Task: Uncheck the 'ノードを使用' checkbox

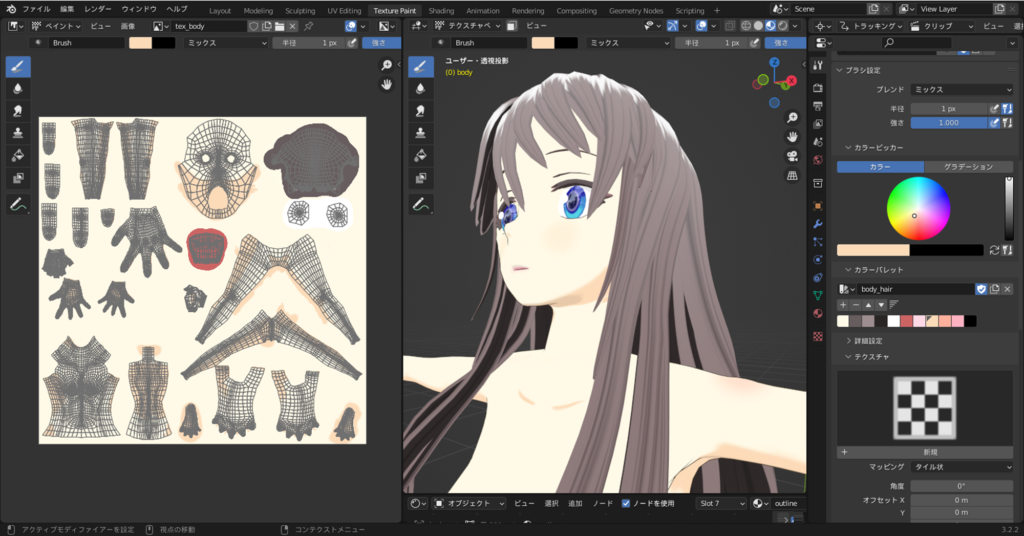Action: coord(626,503)
